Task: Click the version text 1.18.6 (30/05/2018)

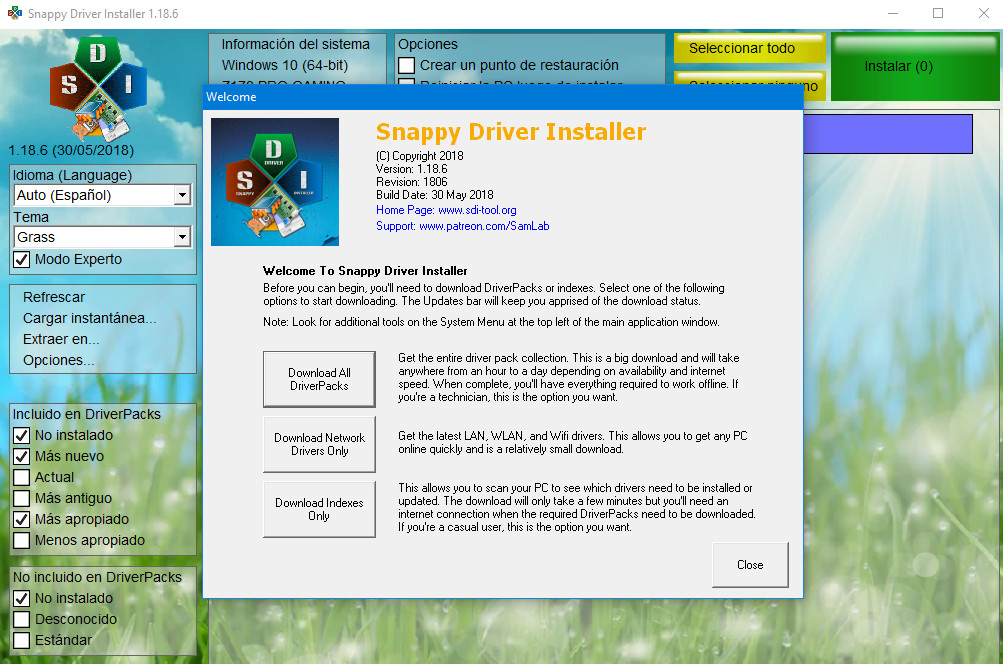Action: [71, 150]
